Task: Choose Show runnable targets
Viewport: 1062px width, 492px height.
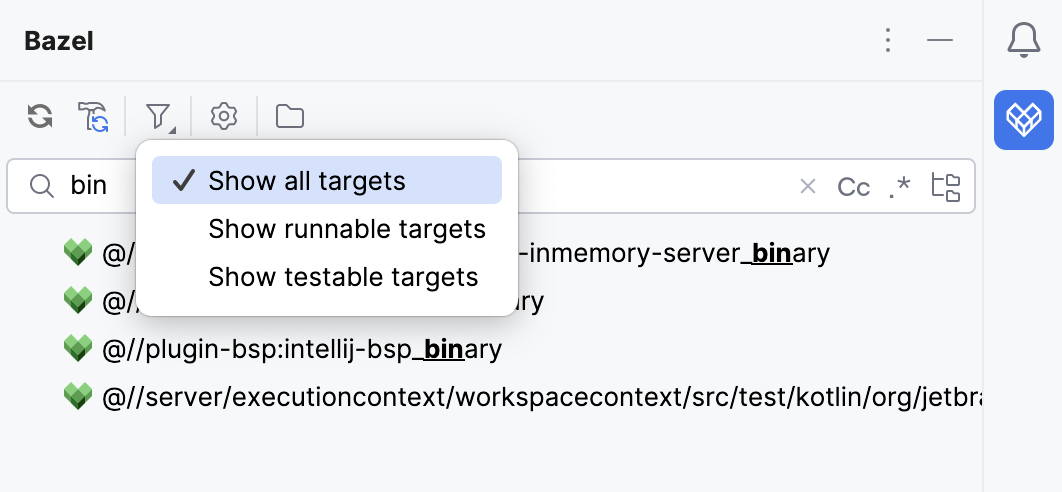Action: click(x=346, y=229)
